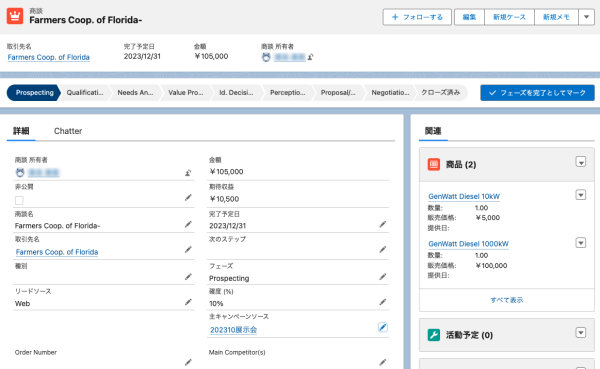Edit the 非公開 field pencil icon
The height and width of the screenshot is (369, 600).
pyautogui.click(x=188, y=198)
